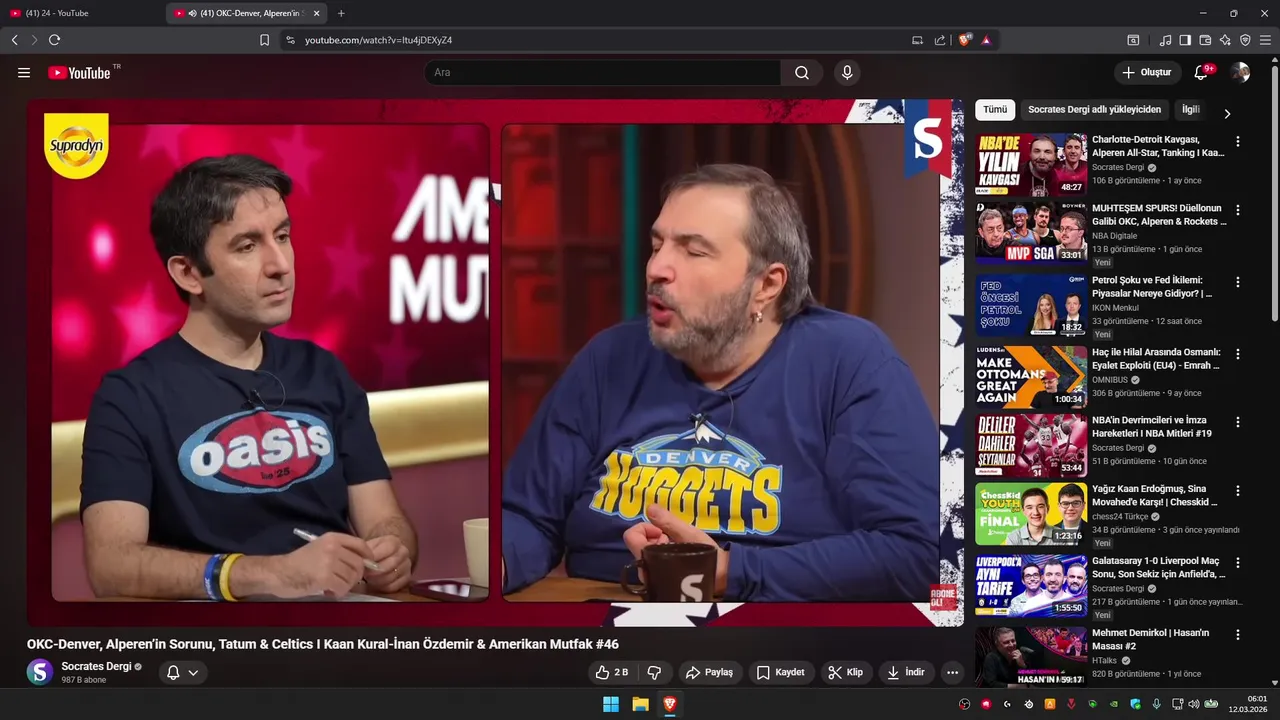The width and height of the screenshot is (1280, 720).
Task: Open the Socrates Dergi channel link
Action: click(x=96, y=666)
